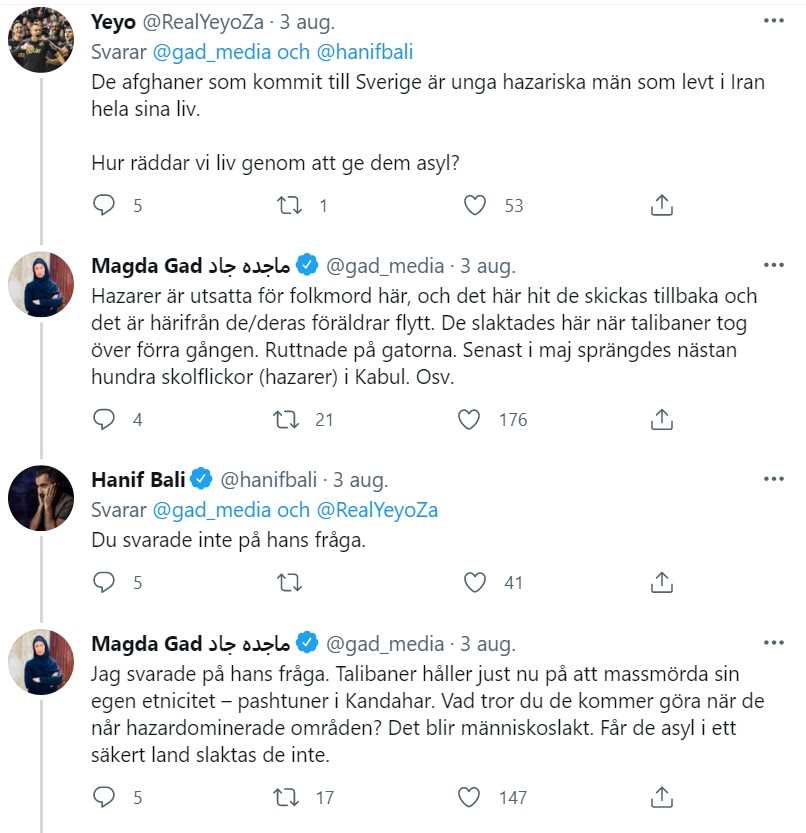Retweet Hanif Bali's reply tweet

[288, 582]
